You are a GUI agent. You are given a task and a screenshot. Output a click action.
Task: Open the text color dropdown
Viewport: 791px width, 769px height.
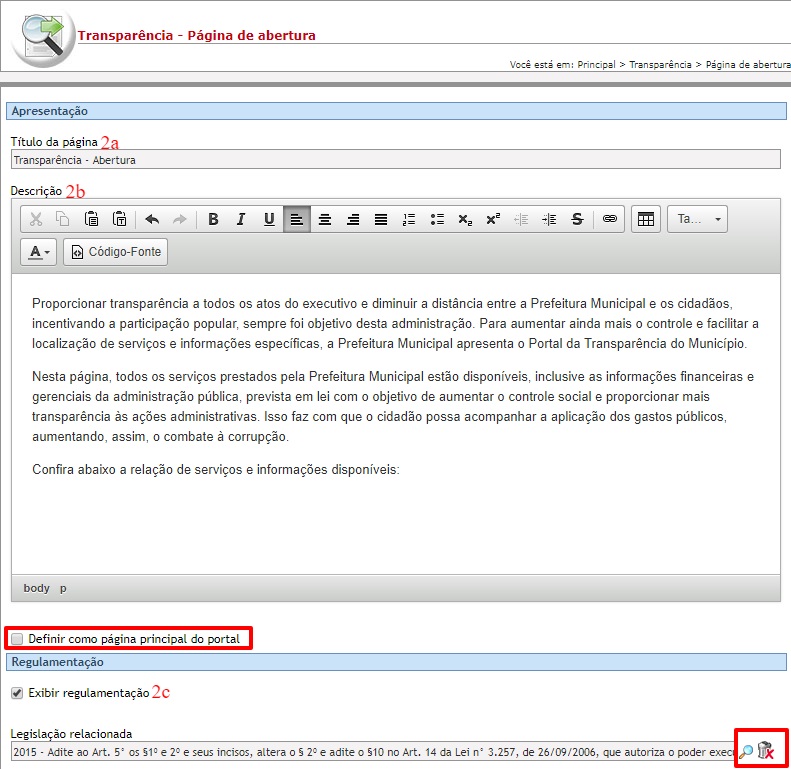[38, 252]
